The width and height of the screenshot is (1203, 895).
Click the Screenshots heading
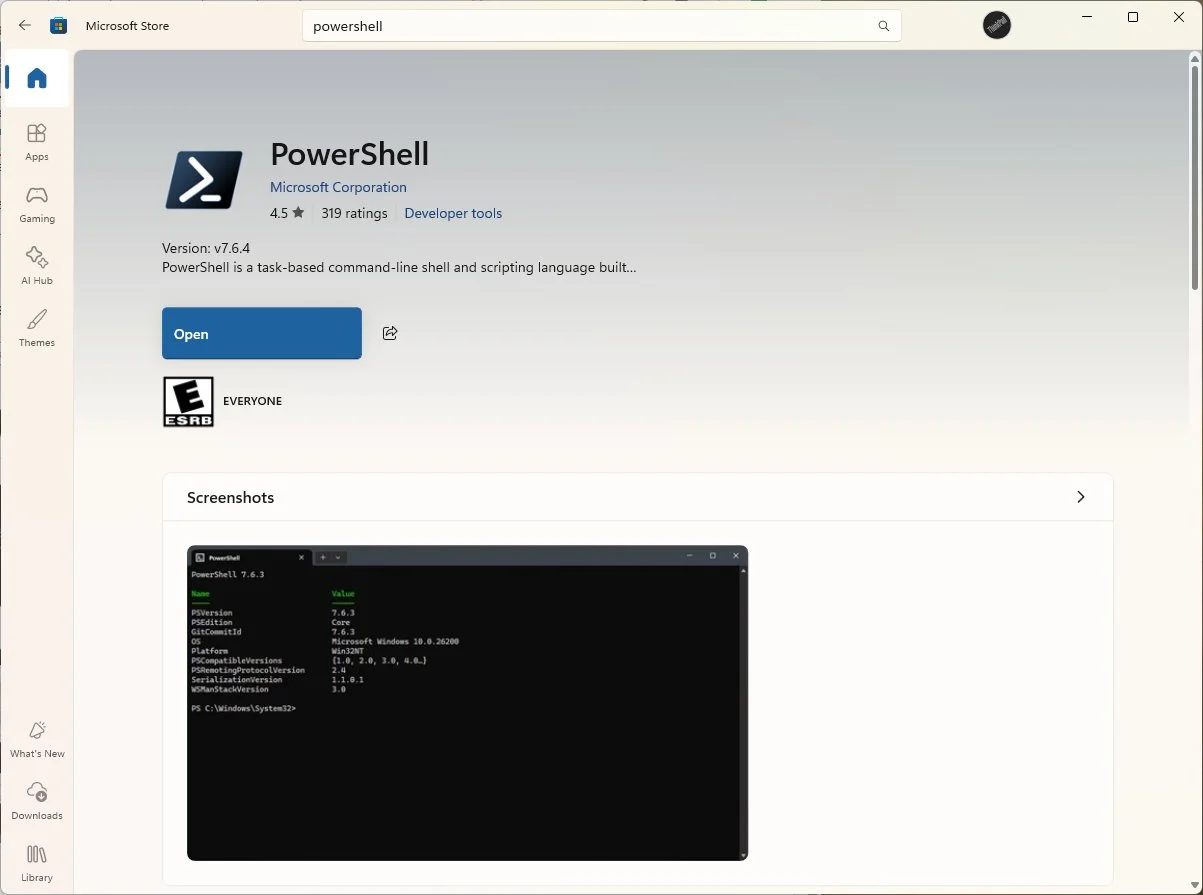tap(230, 497)
